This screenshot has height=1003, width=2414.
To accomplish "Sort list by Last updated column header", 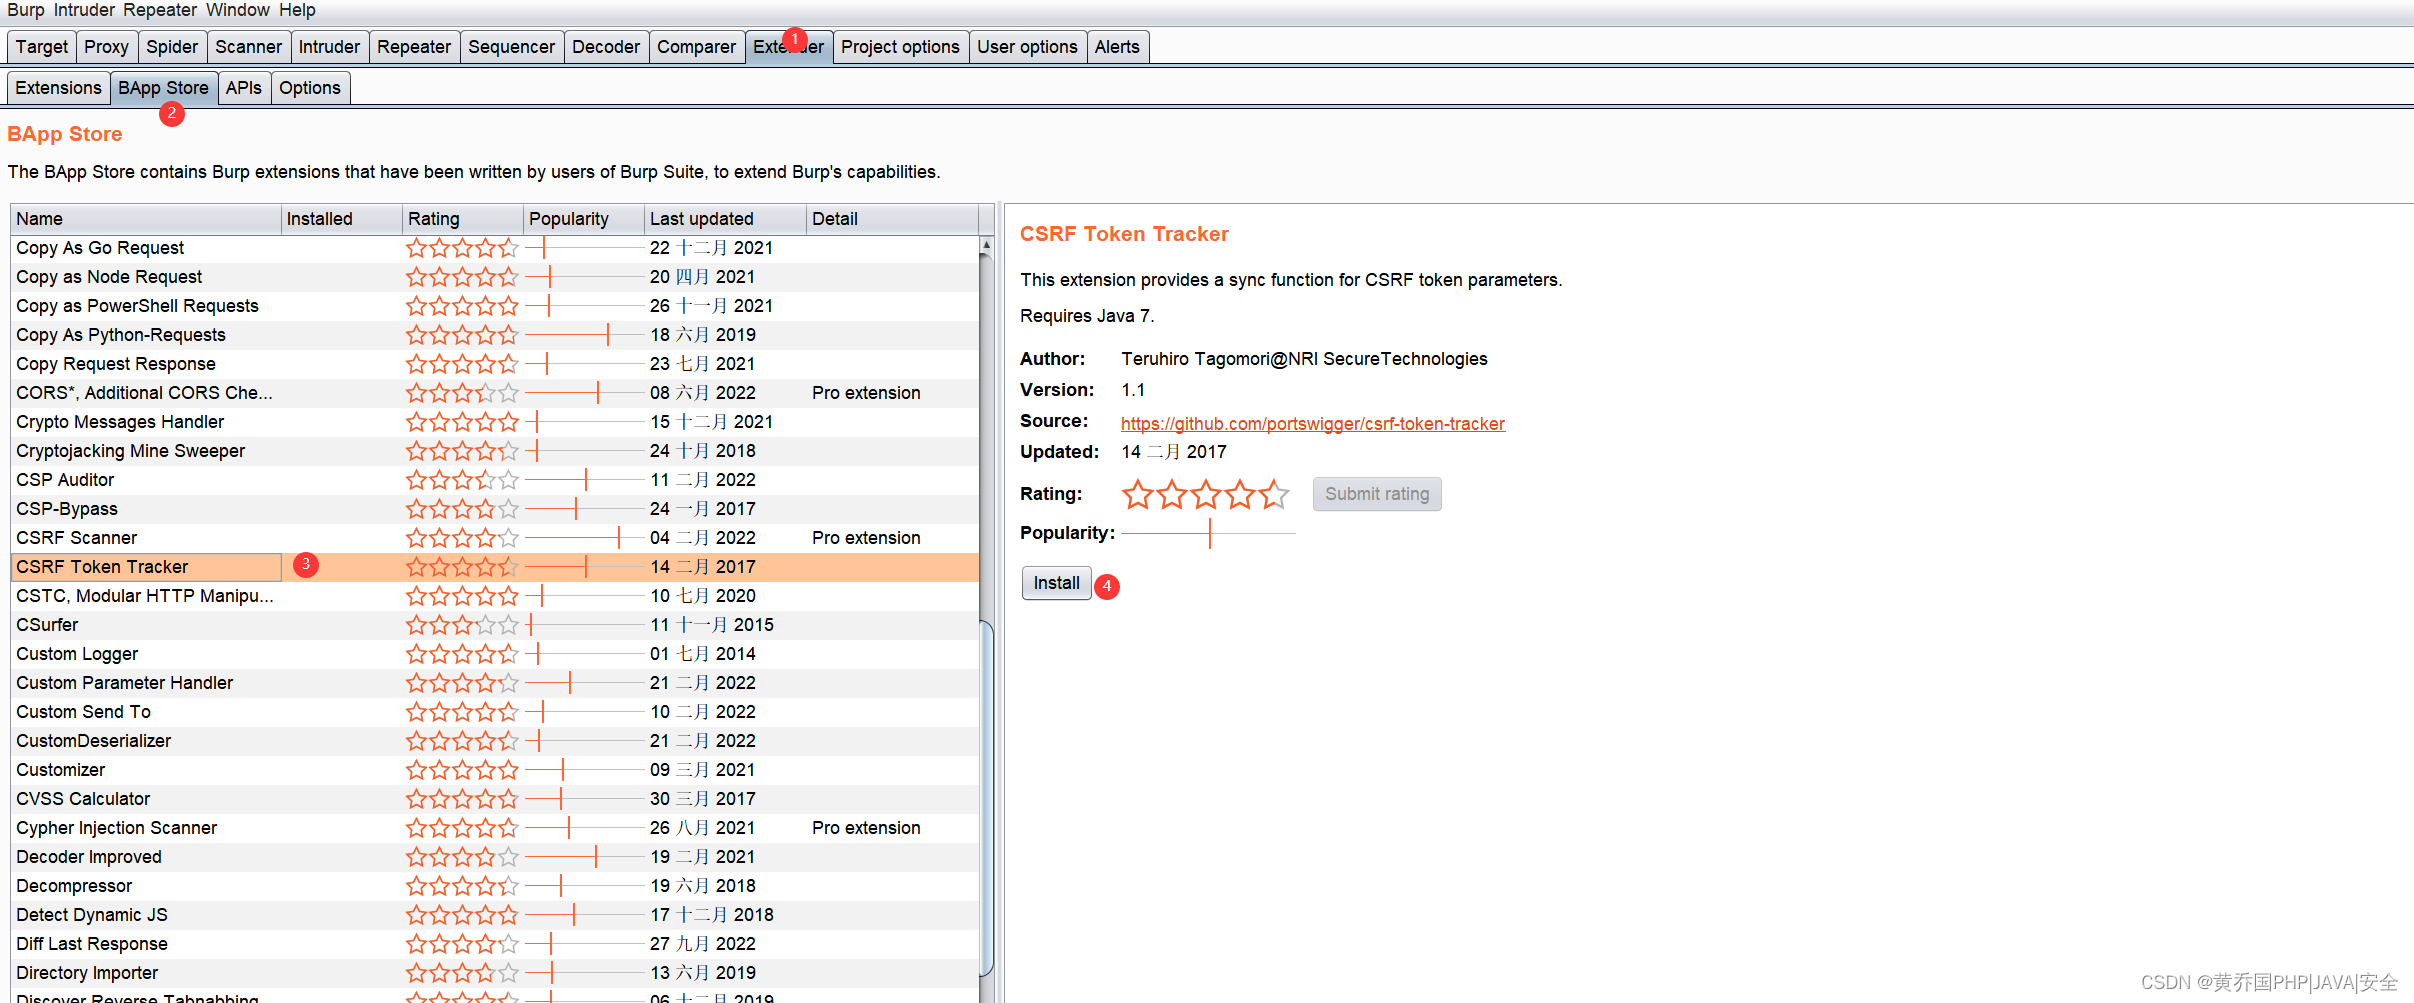I will pyautogui.click(x=725, y=219).
